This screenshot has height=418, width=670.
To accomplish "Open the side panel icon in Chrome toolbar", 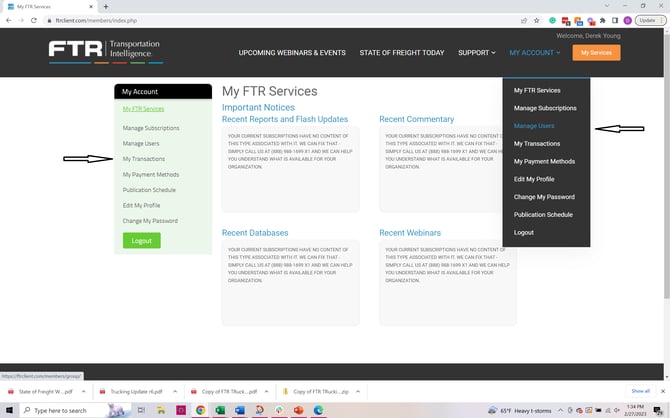I will click(615, 21).
